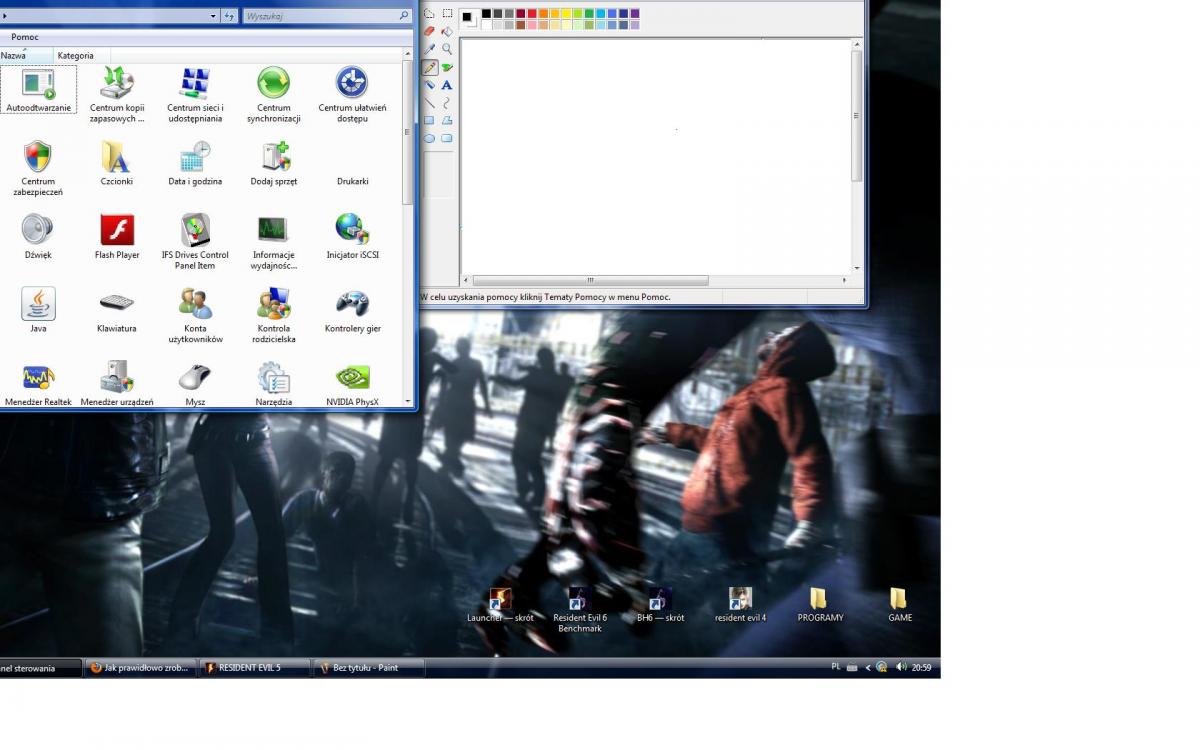1200x750 pixels.
Task: Choose the Curve tool in Paint
Action: [x=447, y=103]
